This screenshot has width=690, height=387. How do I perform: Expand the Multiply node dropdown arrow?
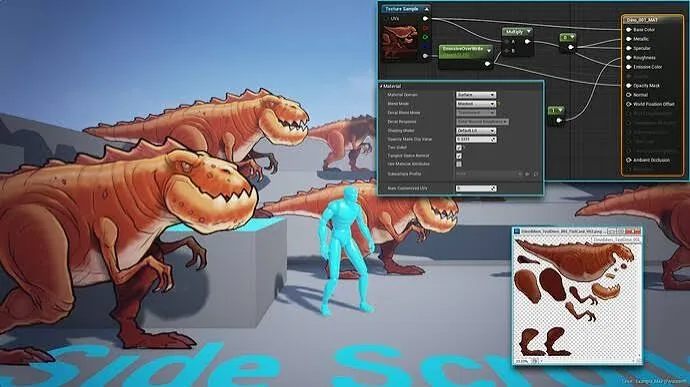(x=529, y=31)
